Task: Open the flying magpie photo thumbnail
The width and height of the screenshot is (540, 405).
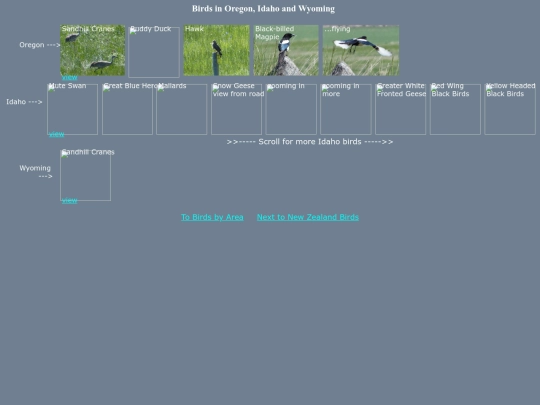Action: coord(361,50)
